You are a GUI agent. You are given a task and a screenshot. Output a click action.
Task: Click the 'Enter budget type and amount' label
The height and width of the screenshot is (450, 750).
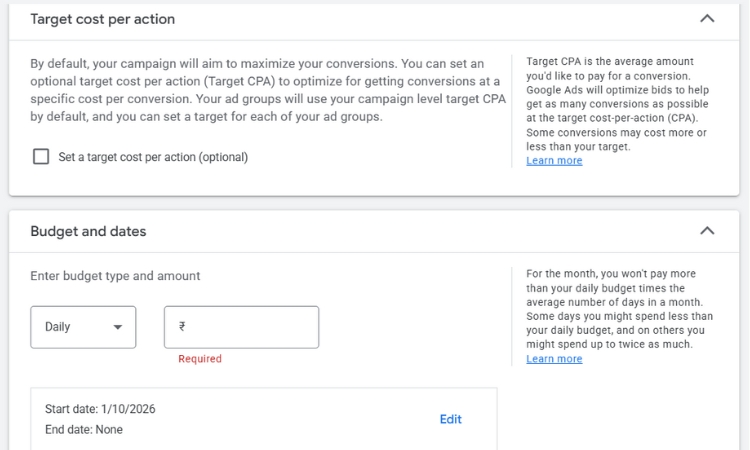[x=115, y=276]
